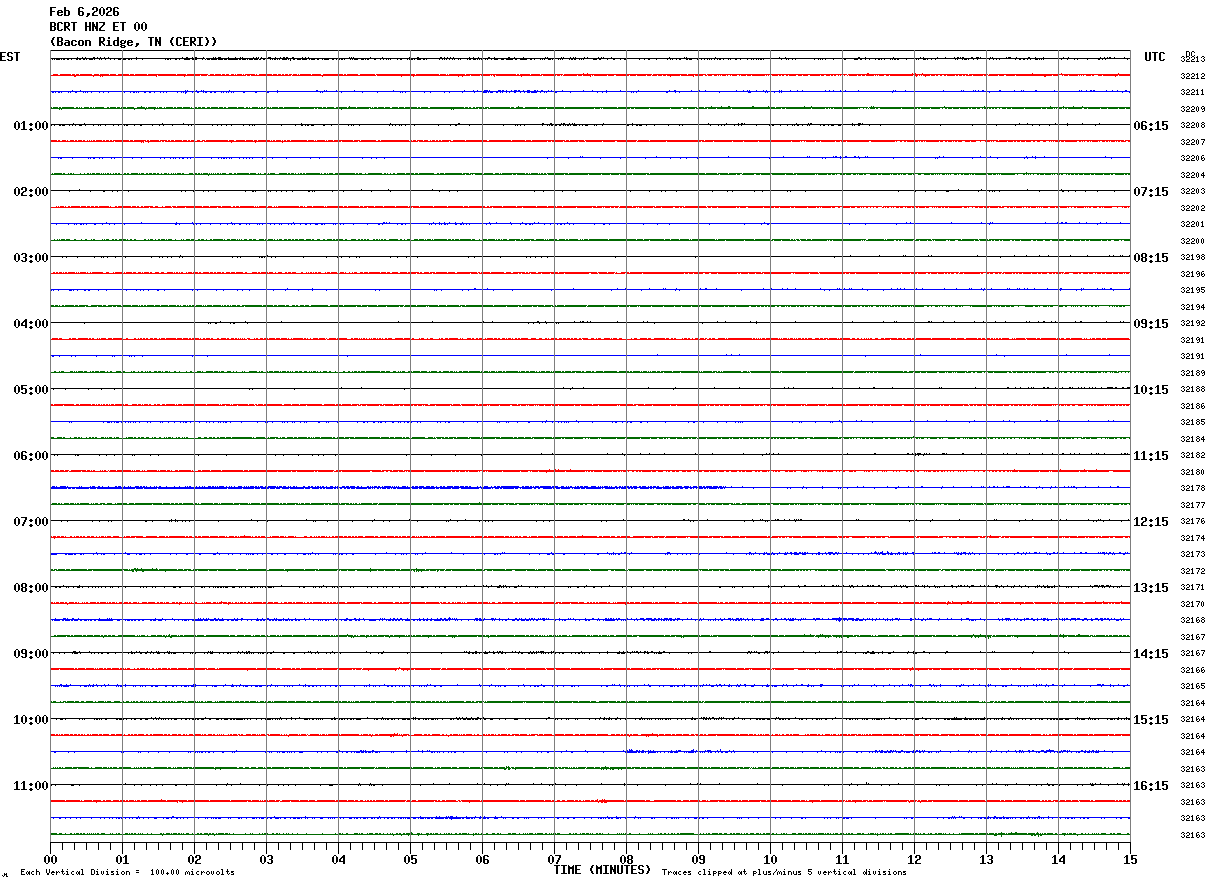Click the Bacon Ridge, TN (CERI) title
Viewport: 1210px width, 886px height.
coord(133,42)
